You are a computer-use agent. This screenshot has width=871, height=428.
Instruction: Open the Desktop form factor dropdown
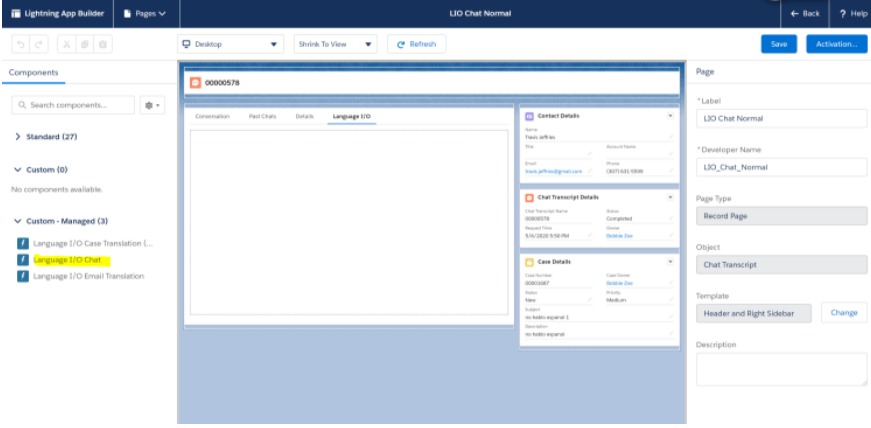(230, 44)
